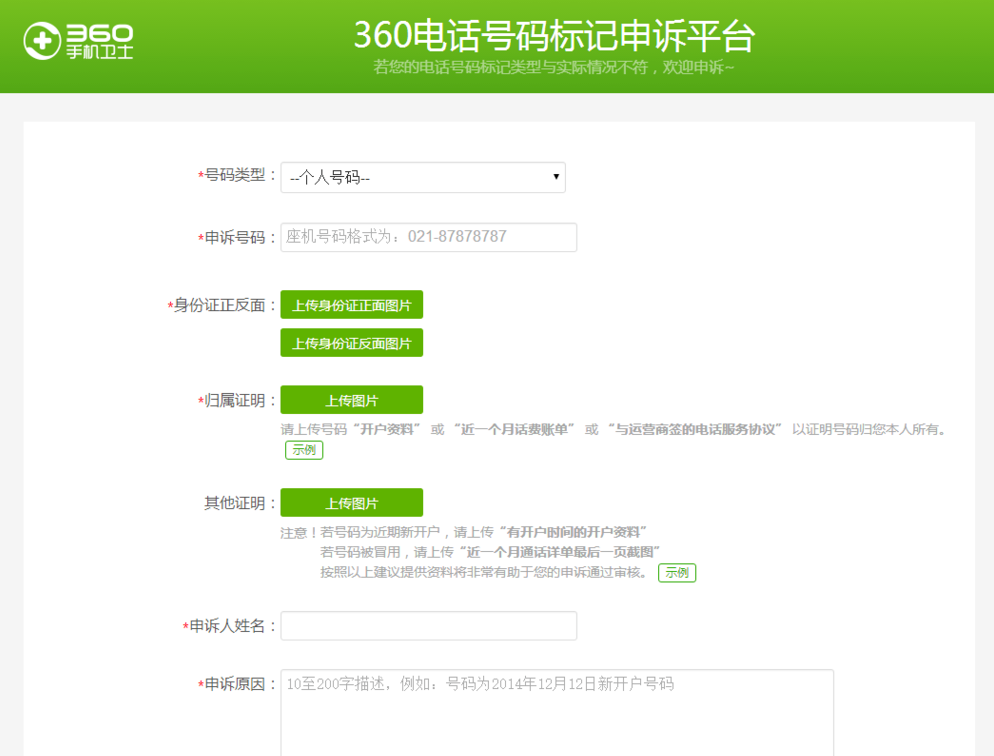This screenshot has width=994, height=756.
Task: Open the 号码类型 dropdown showing 个人号码
Action: tap(423, 177)
